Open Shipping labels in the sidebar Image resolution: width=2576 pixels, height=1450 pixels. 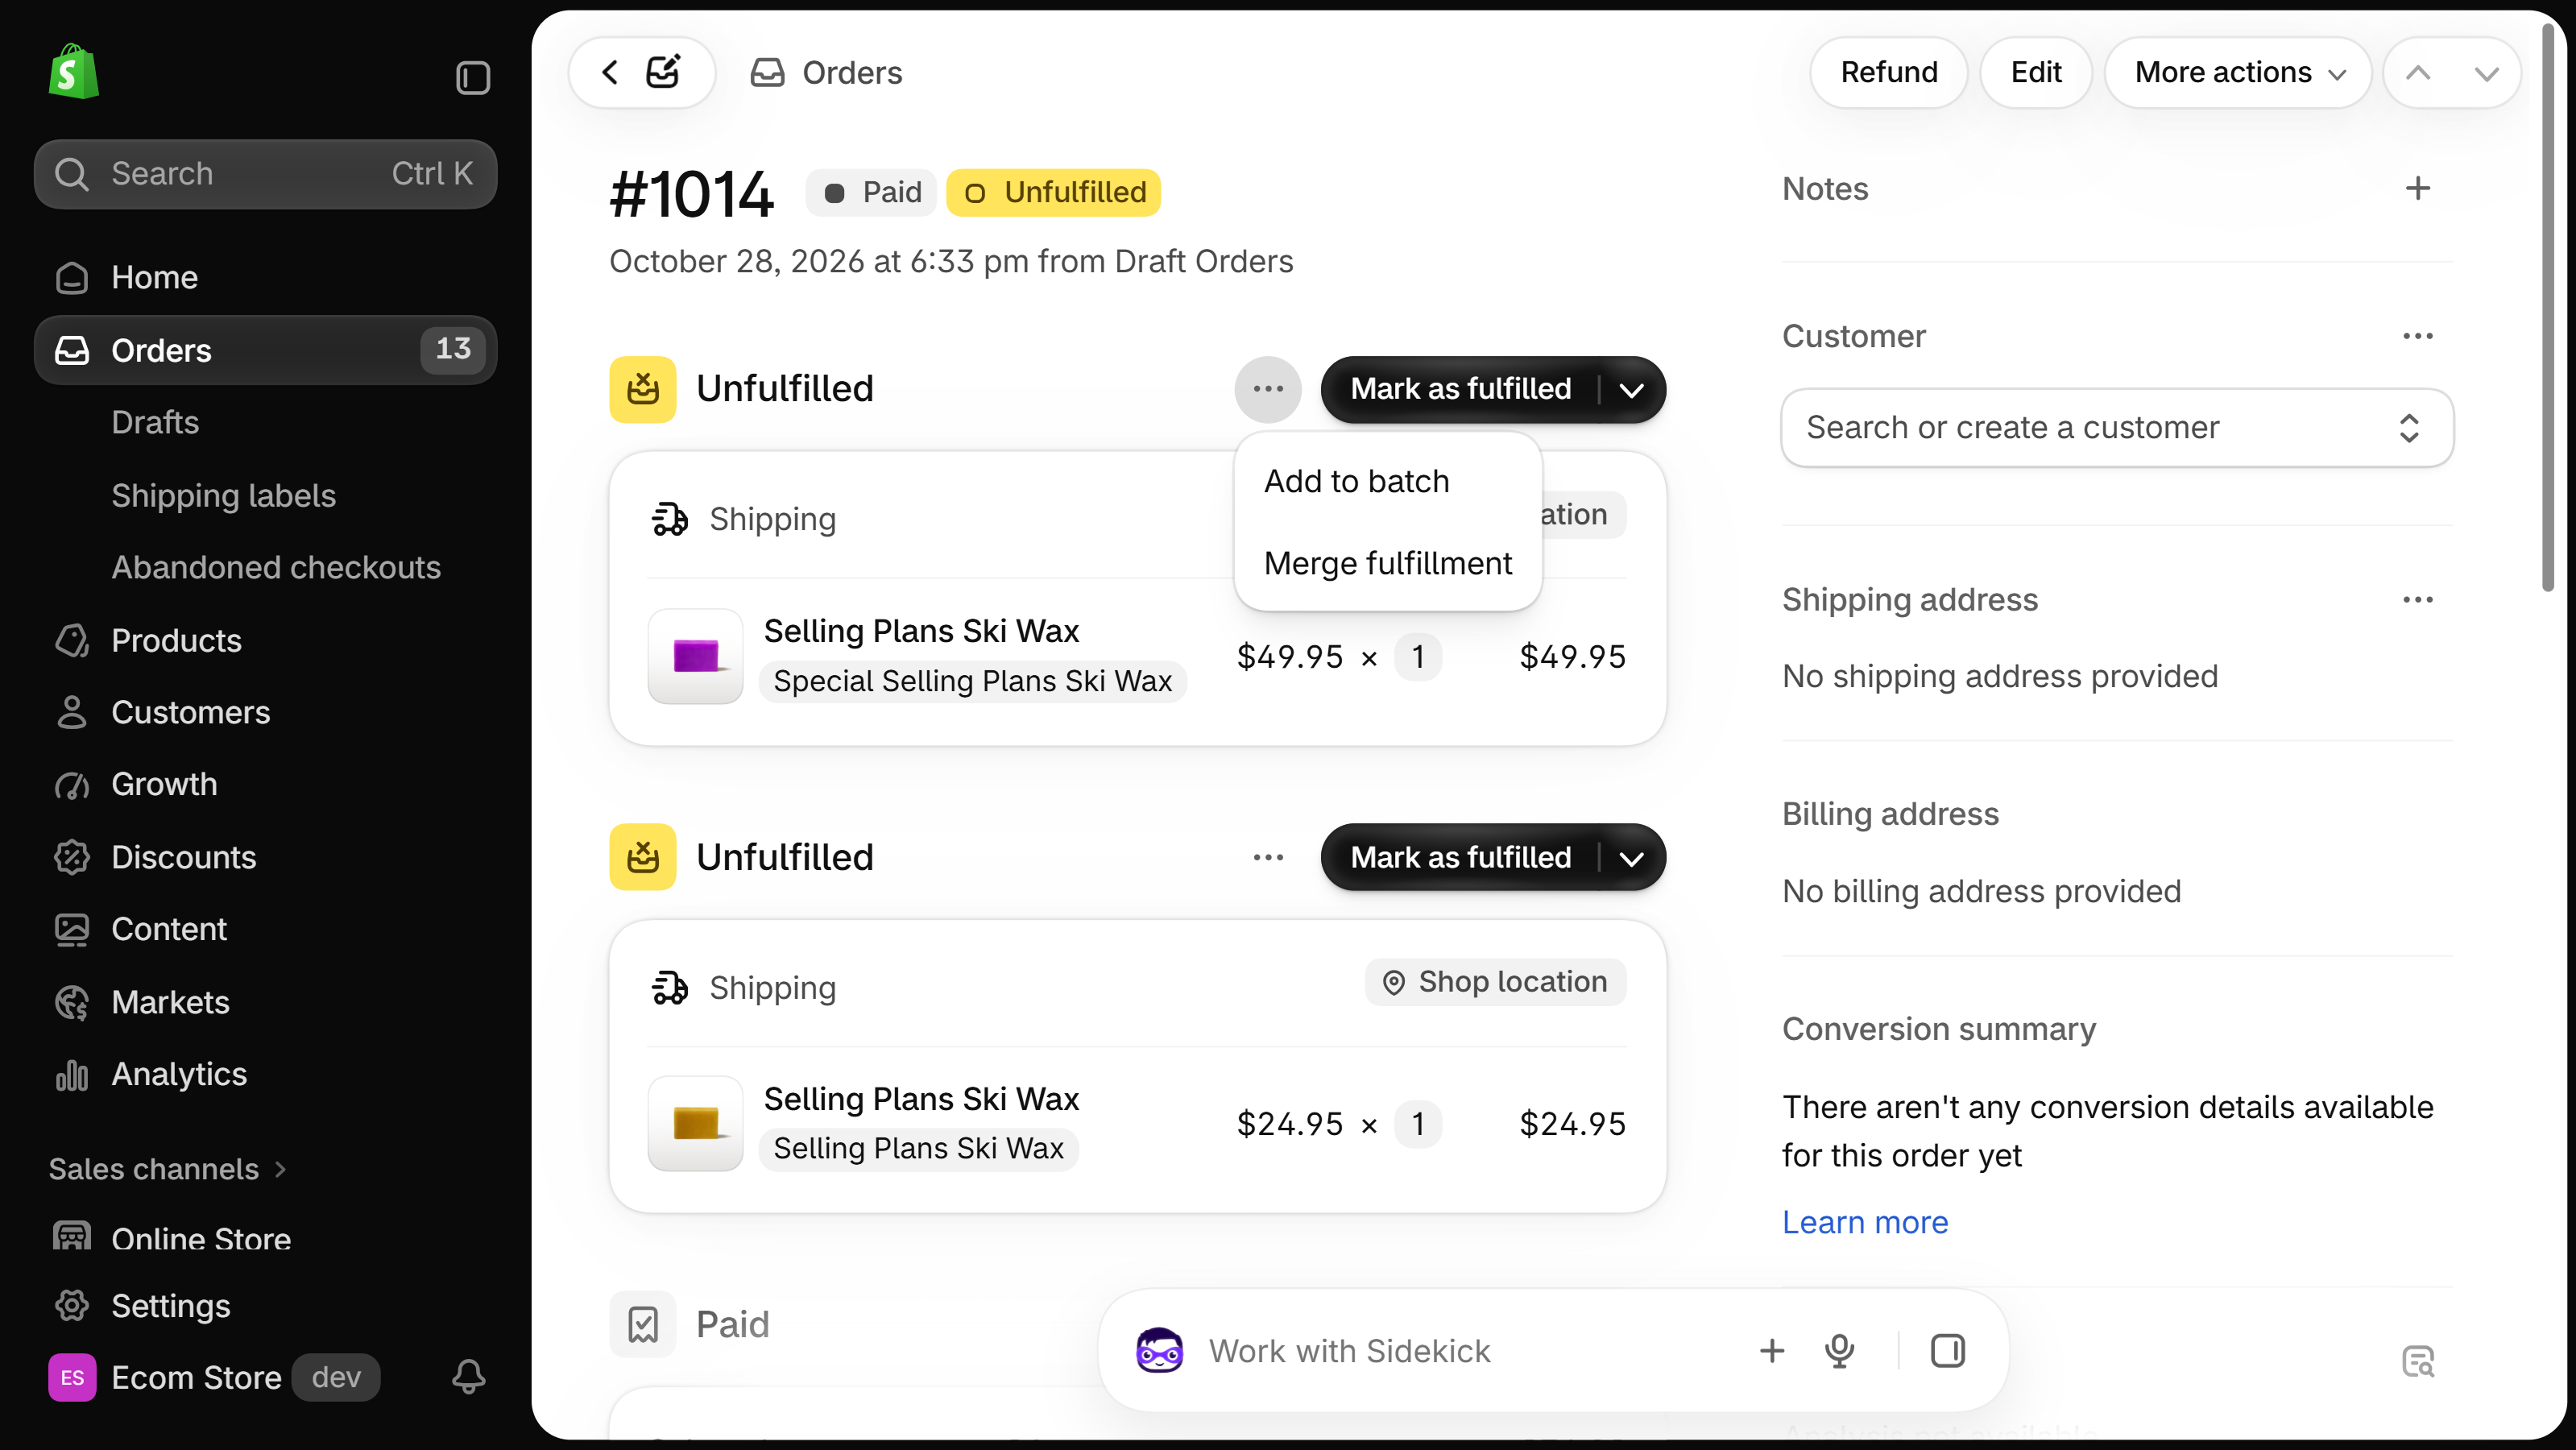(x=224, y=495)
